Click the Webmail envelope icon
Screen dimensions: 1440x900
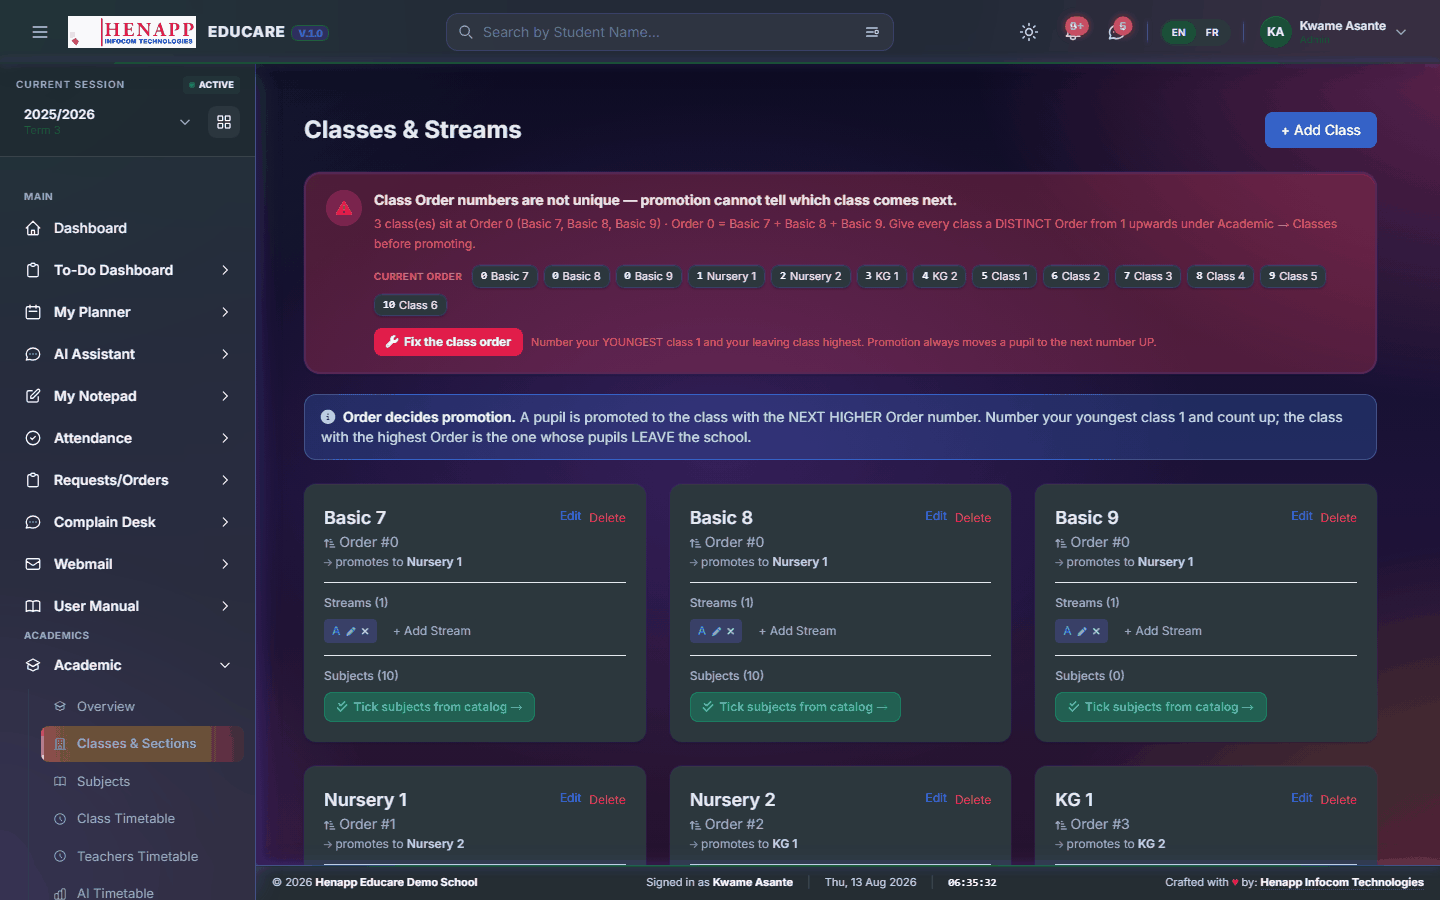pyautogui.click(x=33, y=564)
